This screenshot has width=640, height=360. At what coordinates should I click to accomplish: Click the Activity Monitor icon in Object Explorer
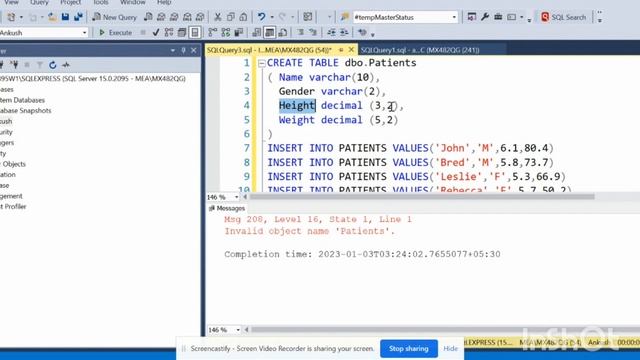66,65
